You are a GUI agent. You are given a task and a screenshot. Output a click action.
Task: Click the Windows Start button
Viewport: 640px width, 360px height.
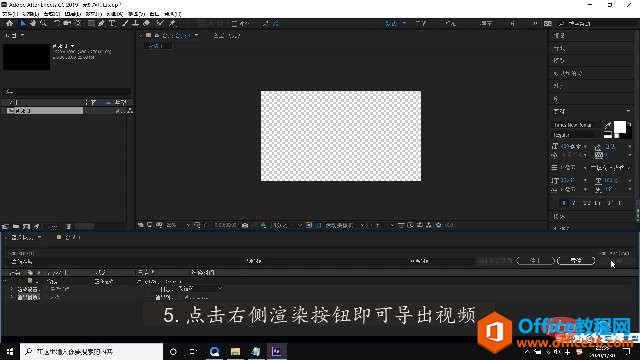click(x=10, y=351)
